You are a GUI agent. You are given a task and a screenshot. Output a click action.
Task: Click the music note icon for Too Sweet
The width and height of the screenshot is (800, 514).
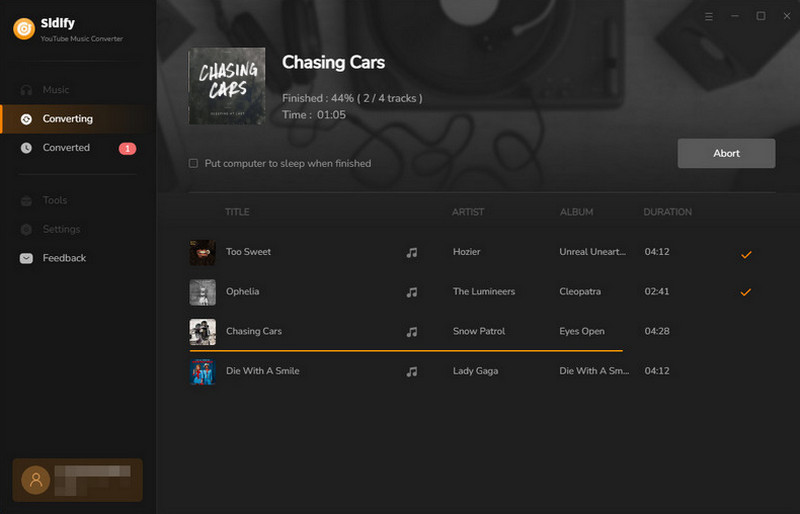tap(412, 252)
